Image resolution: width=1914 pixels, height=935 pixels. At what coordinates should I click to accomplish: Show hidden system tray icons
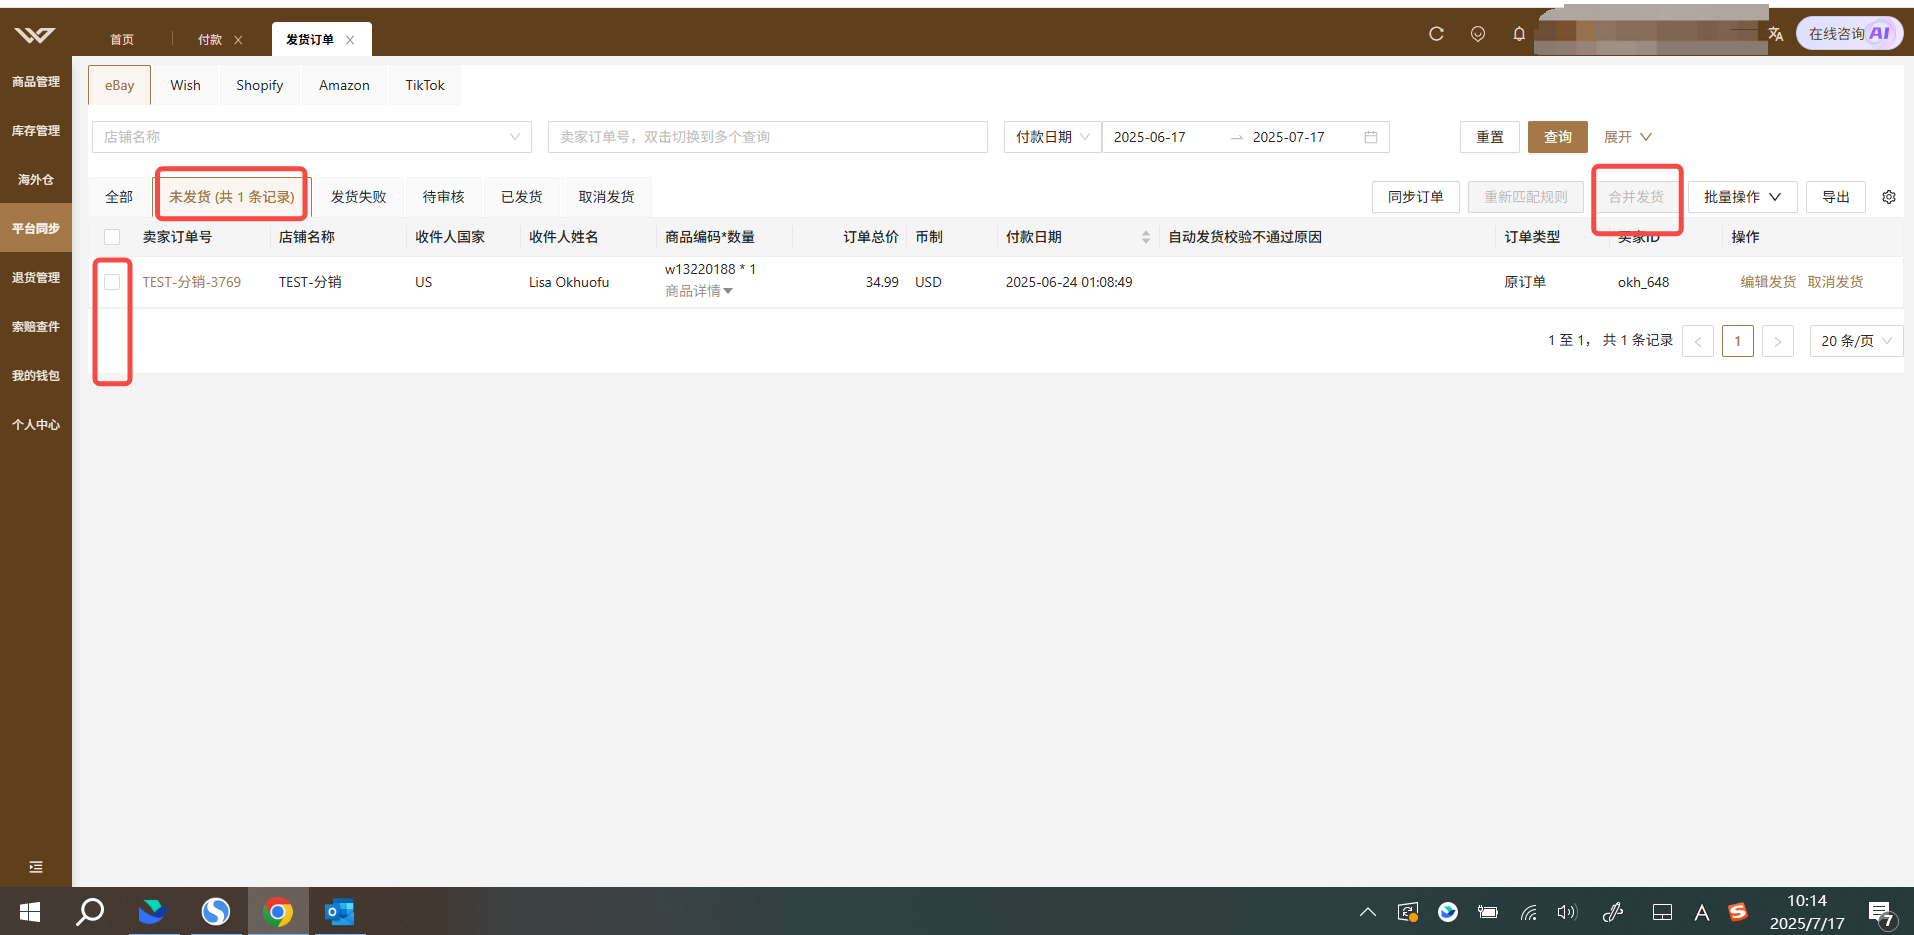click(x=1368, y=912)
